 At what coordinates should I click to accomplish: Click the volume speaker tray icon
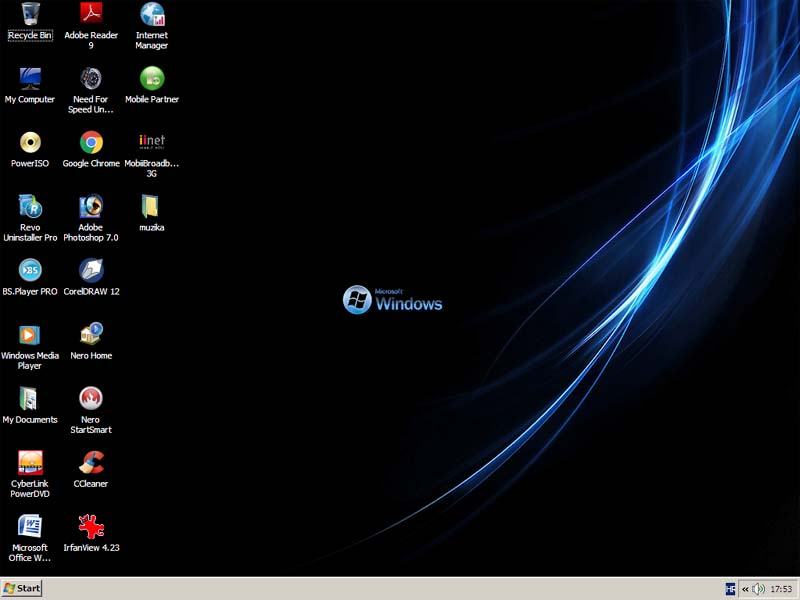758,589
